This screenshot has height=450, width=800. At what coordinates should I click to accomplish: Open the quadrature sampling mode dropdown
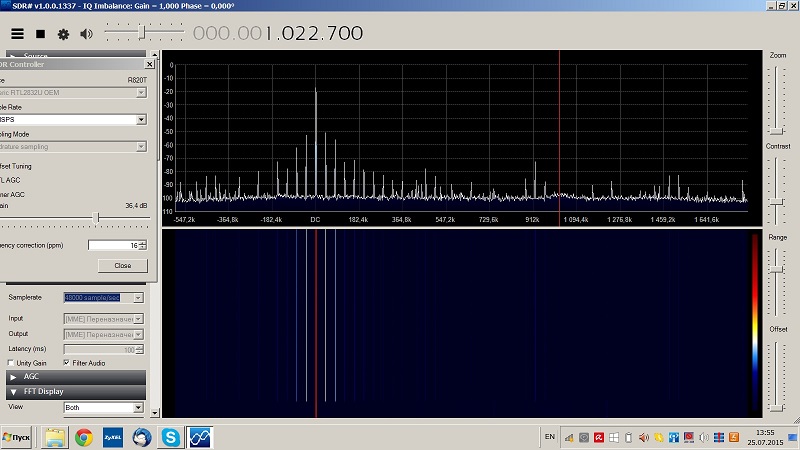pos(141,146)
